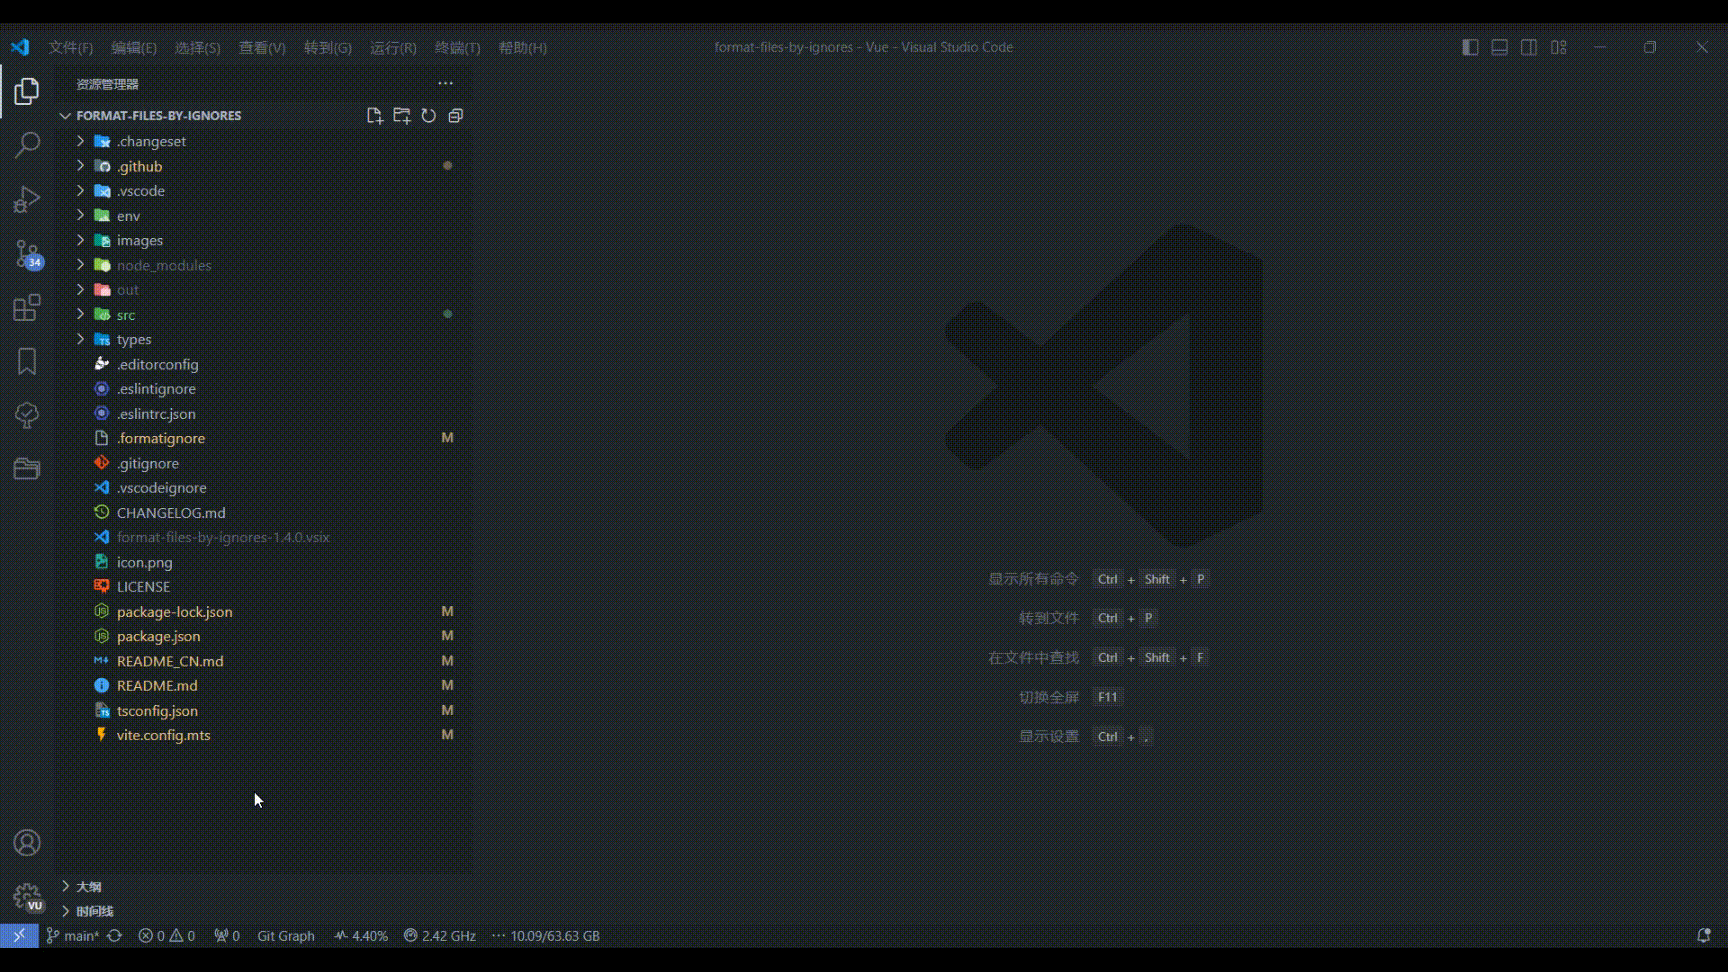Open the Manage gear icon
The width and height of the screenshot is (1728, 972).
[28, 897]
